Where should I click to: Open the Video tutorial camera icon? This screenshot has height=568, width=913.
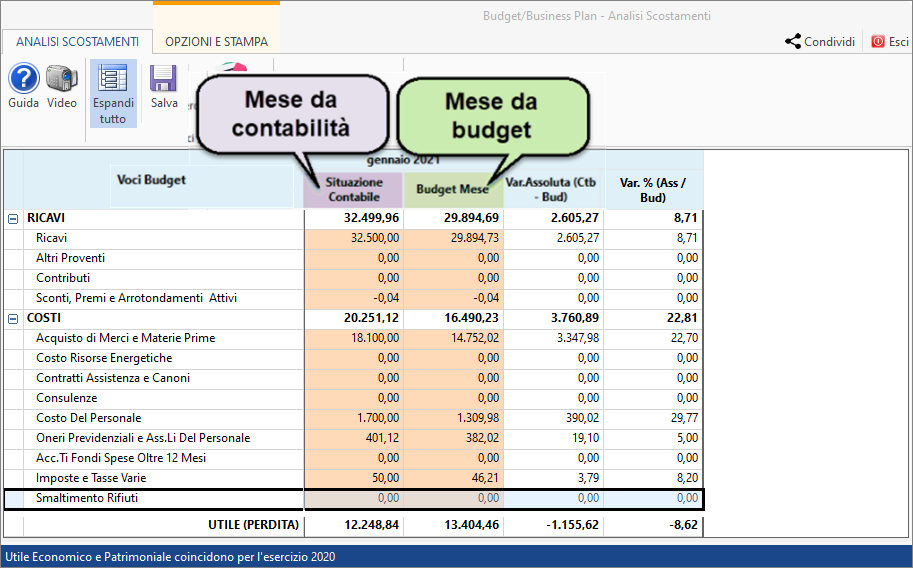coord(62,79)
